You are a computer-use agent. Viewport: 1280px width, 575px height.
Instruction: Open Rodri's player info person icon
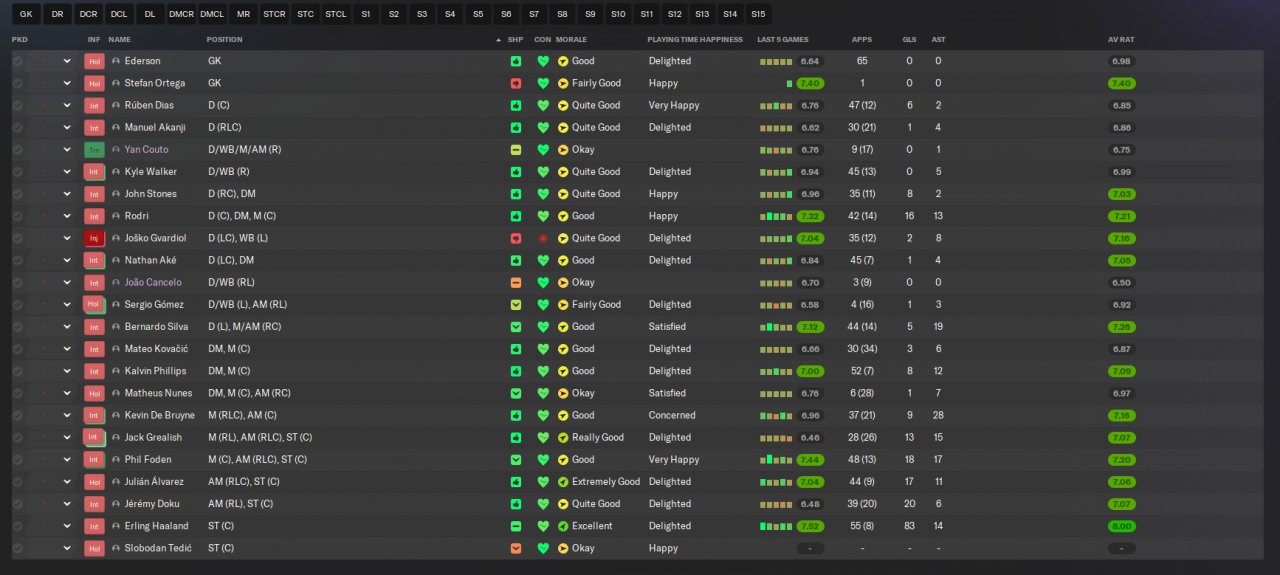pos(116,216)
